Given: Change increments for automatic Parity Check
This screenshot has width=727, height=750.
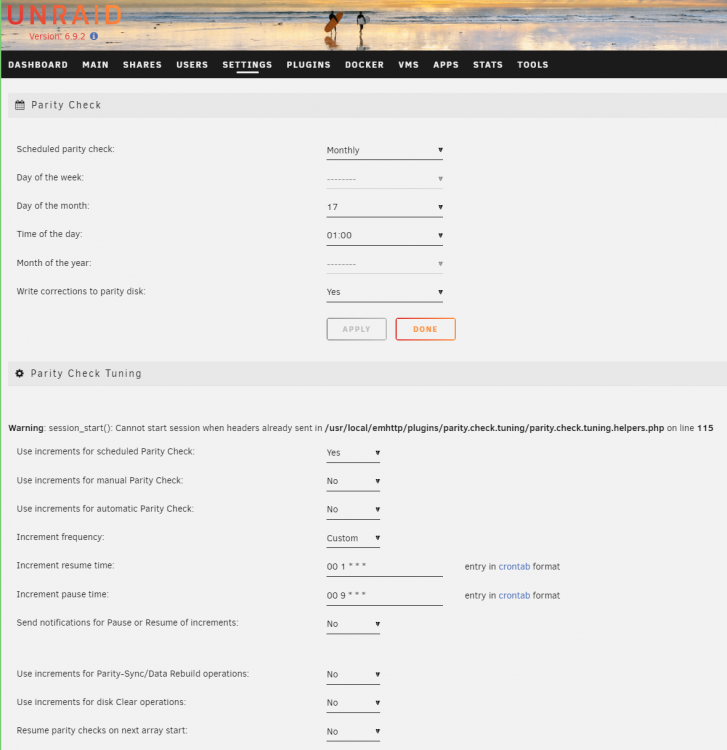Looking at the screenshot, I should pos(353,509).
